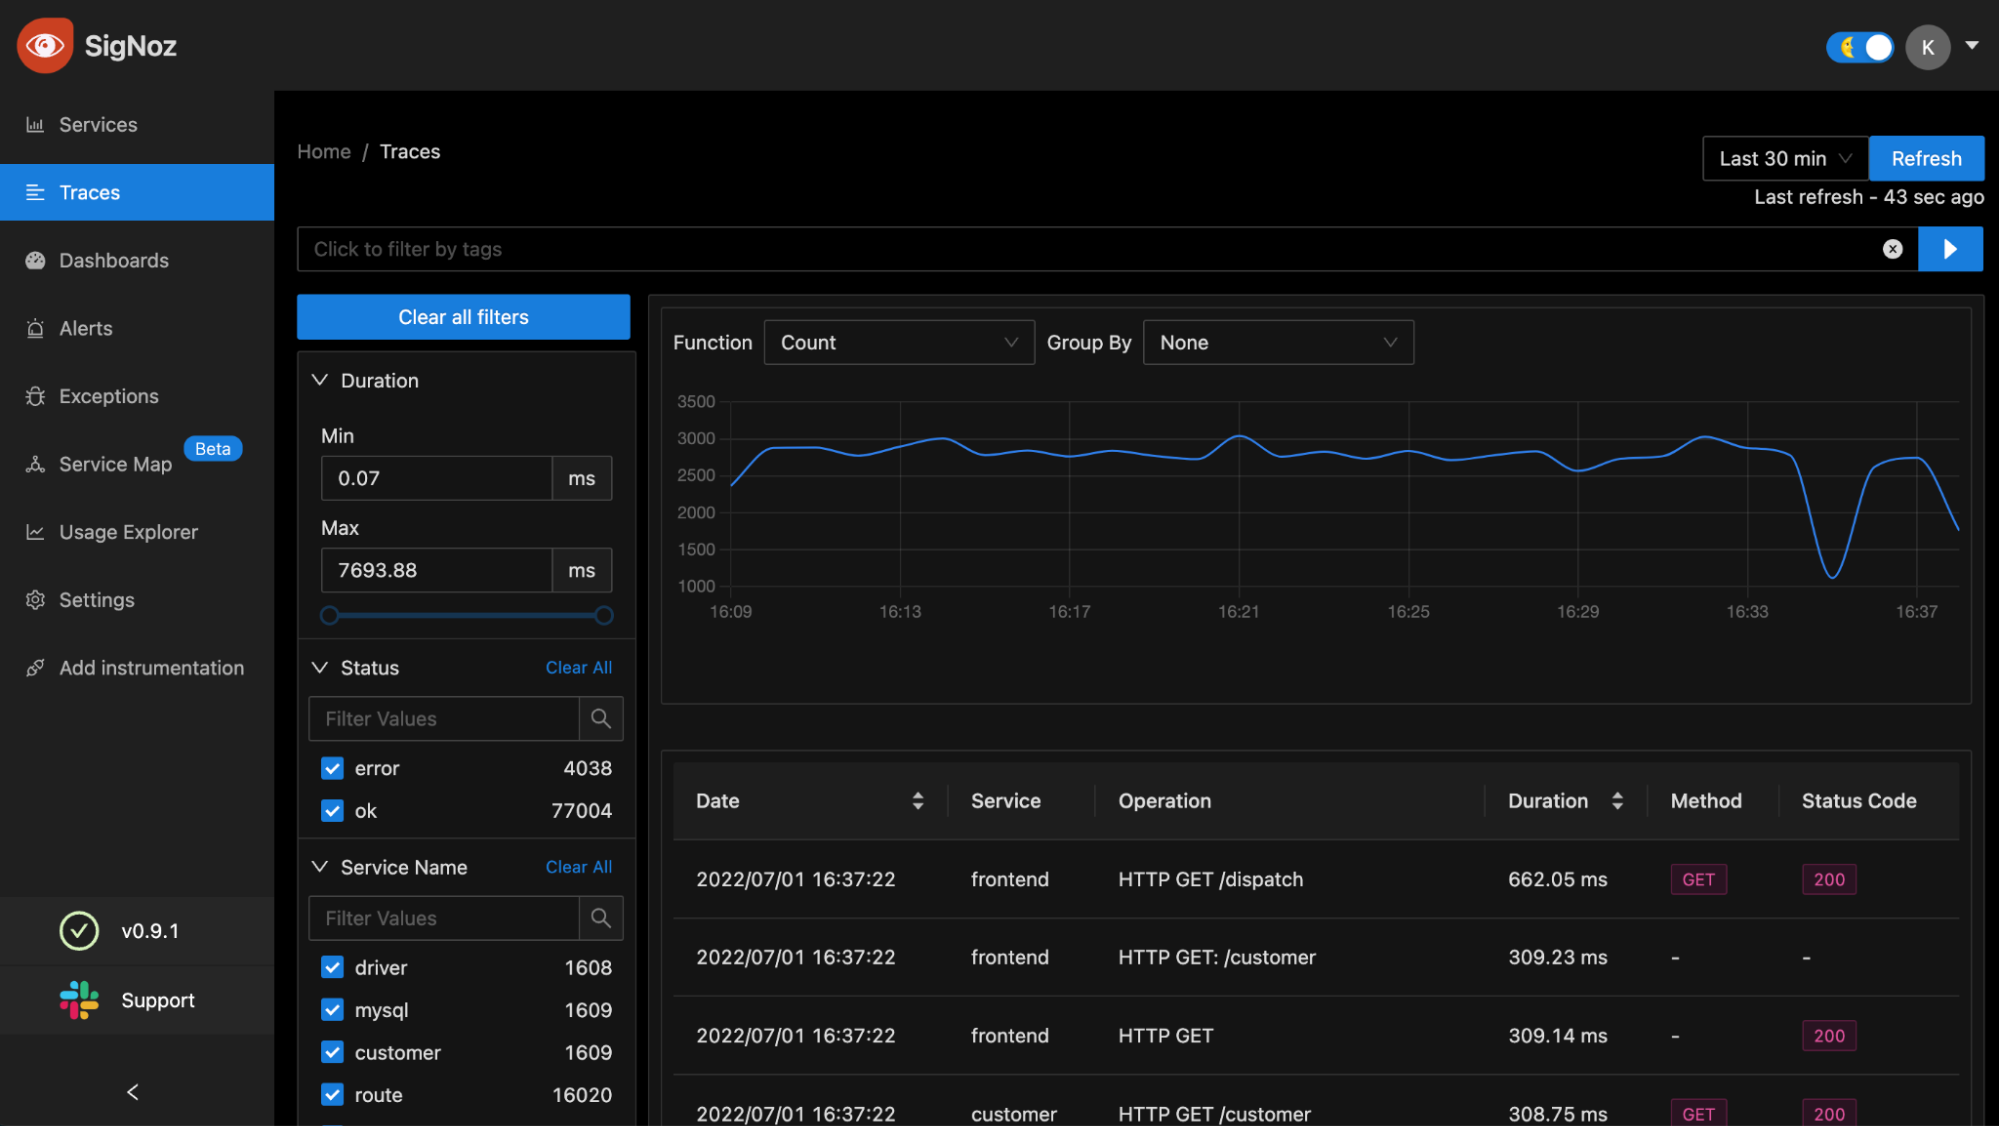Click Clear All link for Service Name
The height and width of the screenshot is (1127, 1999).
click(x=579, y=867)
